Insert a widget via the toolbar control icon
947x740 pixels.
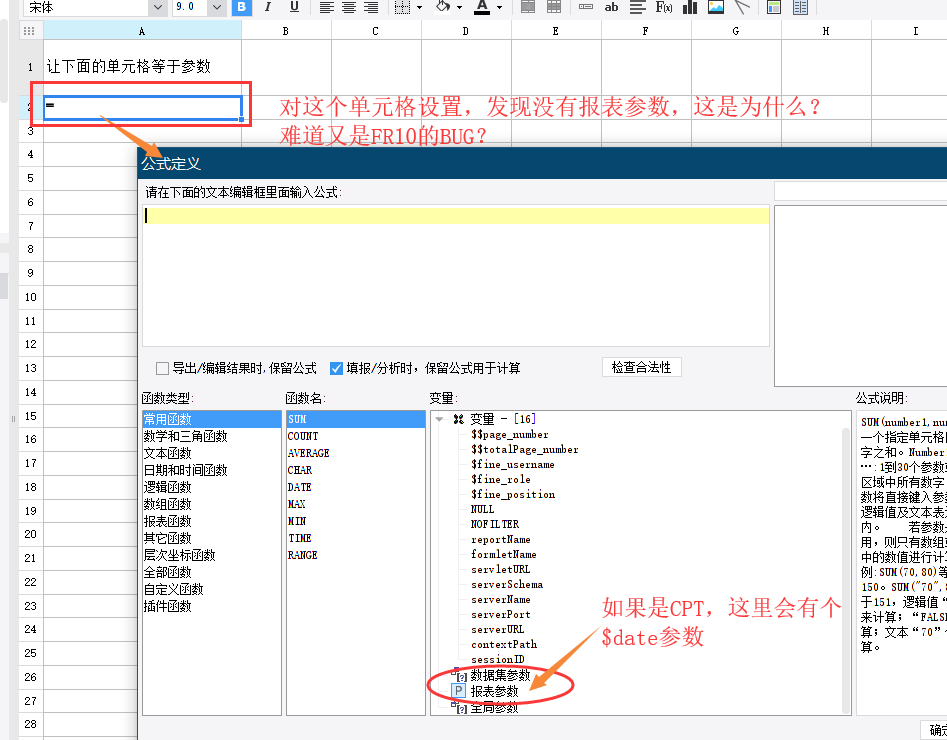[x=586, y=7]
